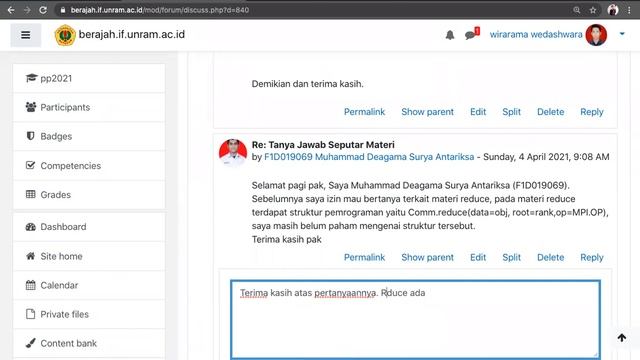Click wirarama wedashwara user name
Screen dimensions: 640x360
pyautogui.click(x=536, y=34)
